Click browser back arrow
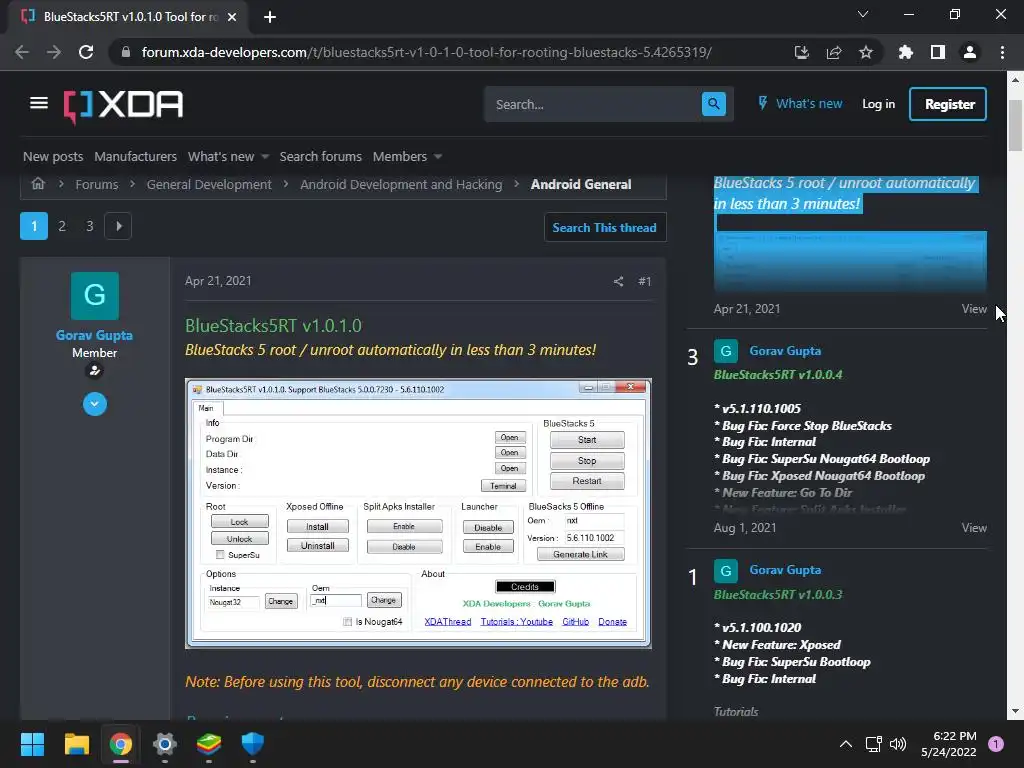 [22, 52]
